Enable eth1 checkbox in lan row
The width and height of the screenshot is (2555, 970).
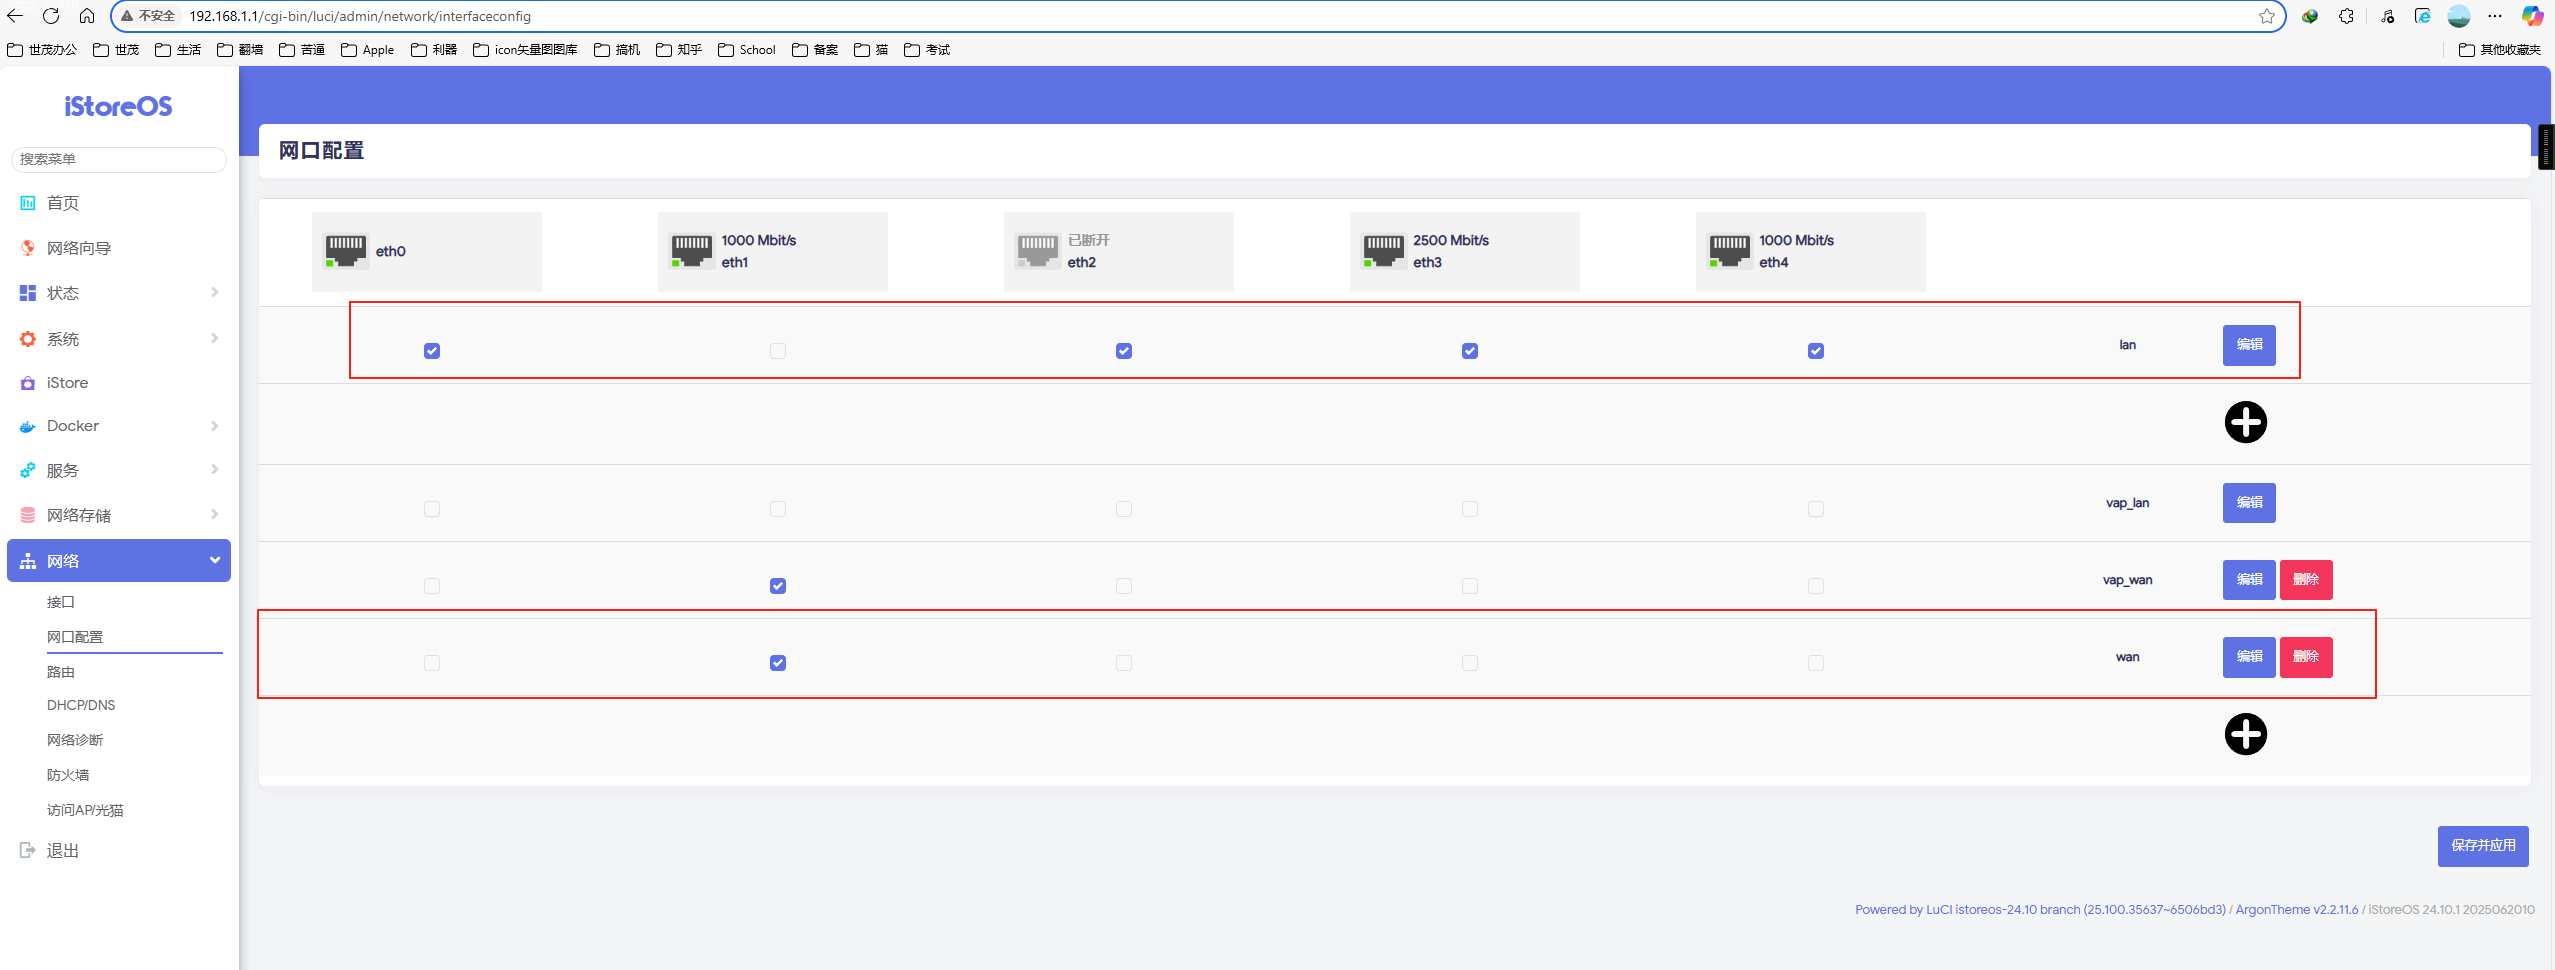778,351
